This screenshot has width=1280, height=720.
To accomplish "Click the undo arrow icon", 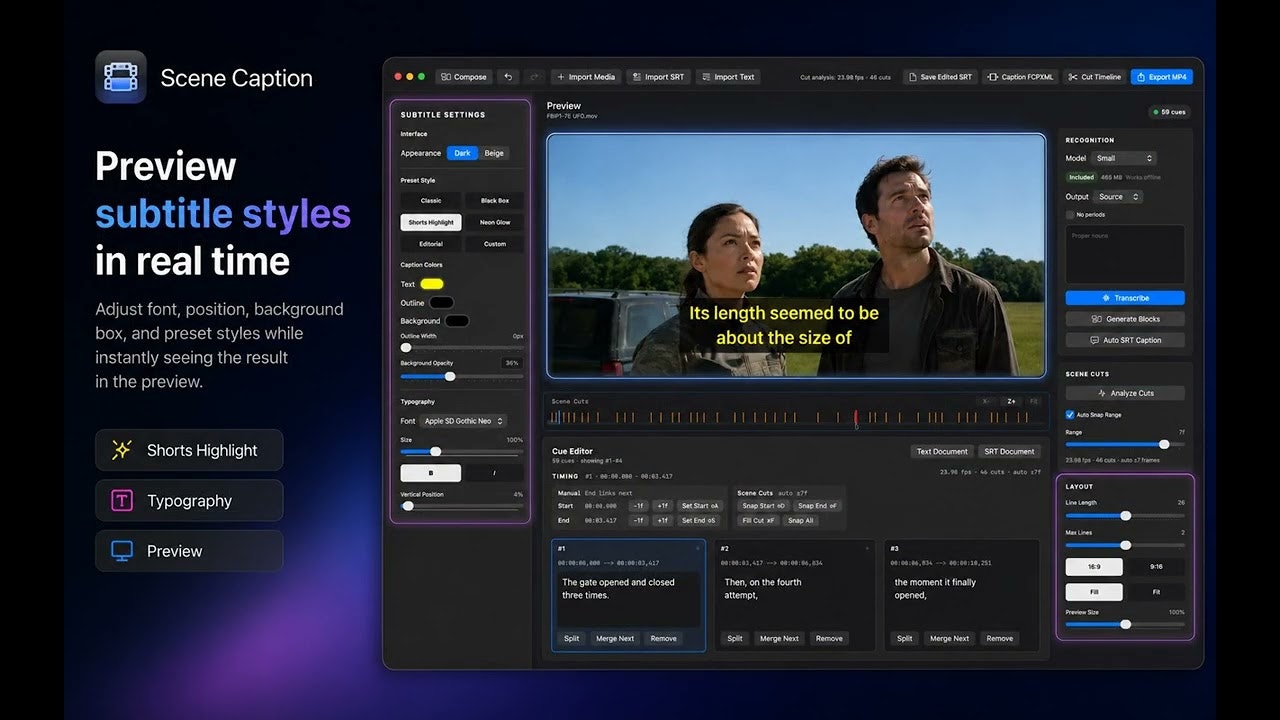I will pos(508,77).
